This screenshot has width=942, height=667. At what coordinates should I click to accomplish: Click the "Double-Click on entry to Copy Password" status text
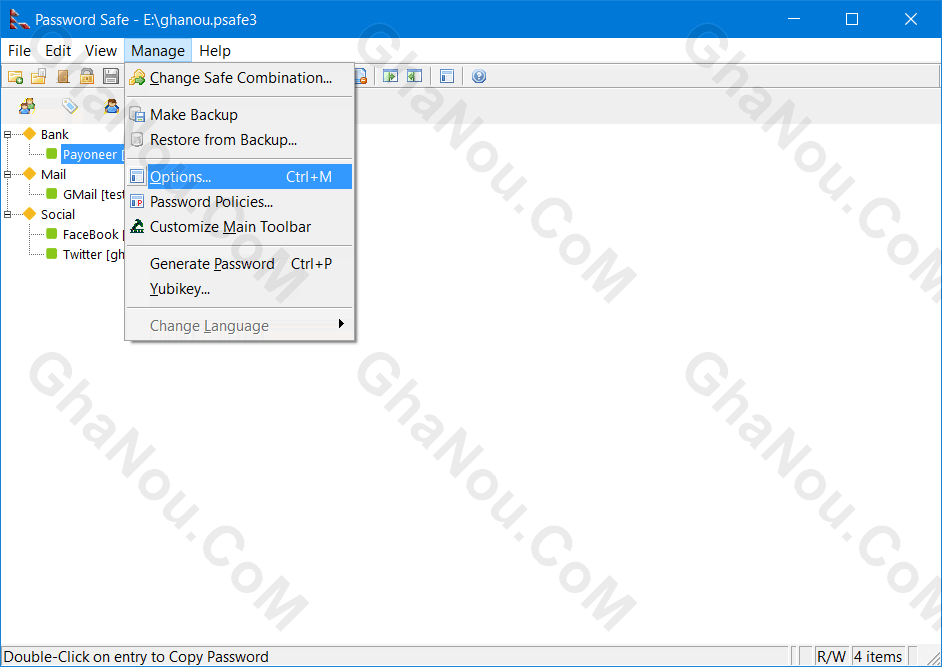pos(136,657)
